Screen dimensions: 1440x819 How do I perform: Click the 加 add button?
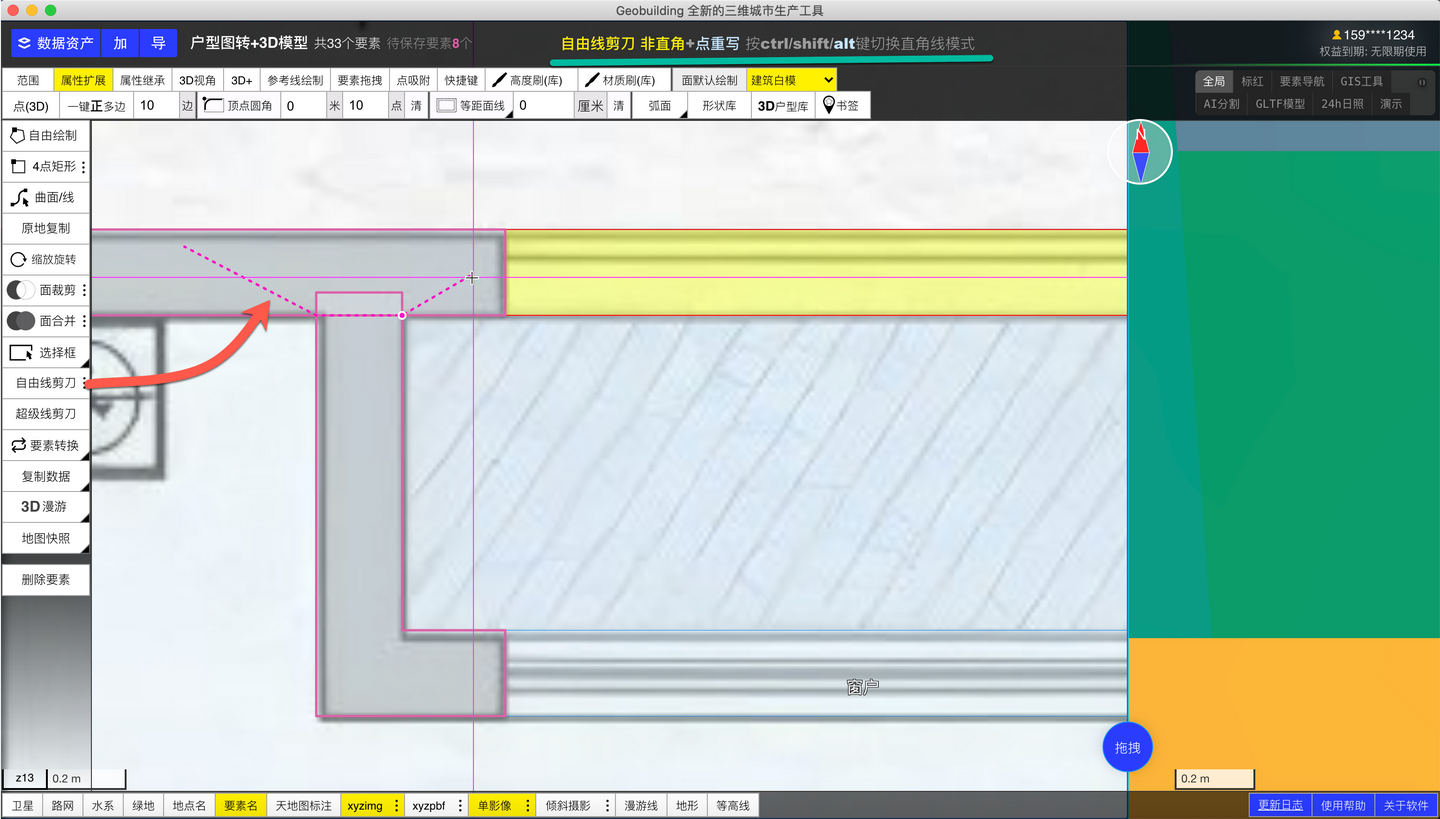[120, 43]
